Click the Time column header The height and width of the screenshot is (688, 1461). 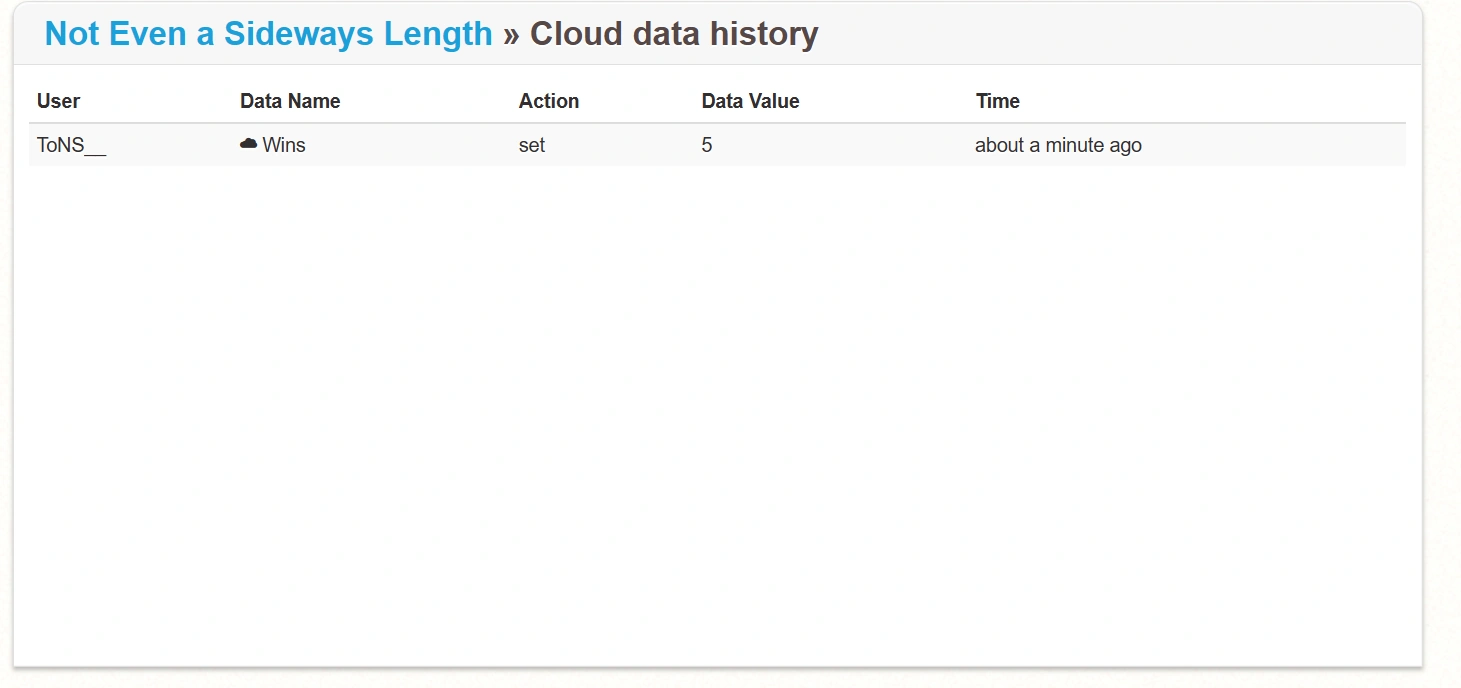[x=996, y=101]
